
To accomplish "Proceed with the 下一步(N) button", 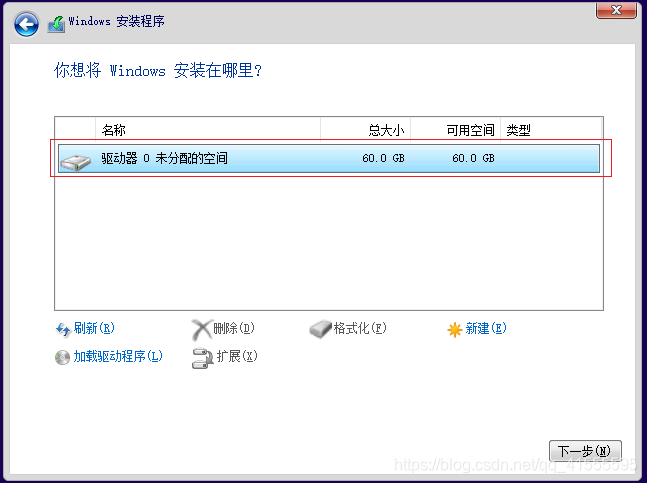I will pos(585,451).
